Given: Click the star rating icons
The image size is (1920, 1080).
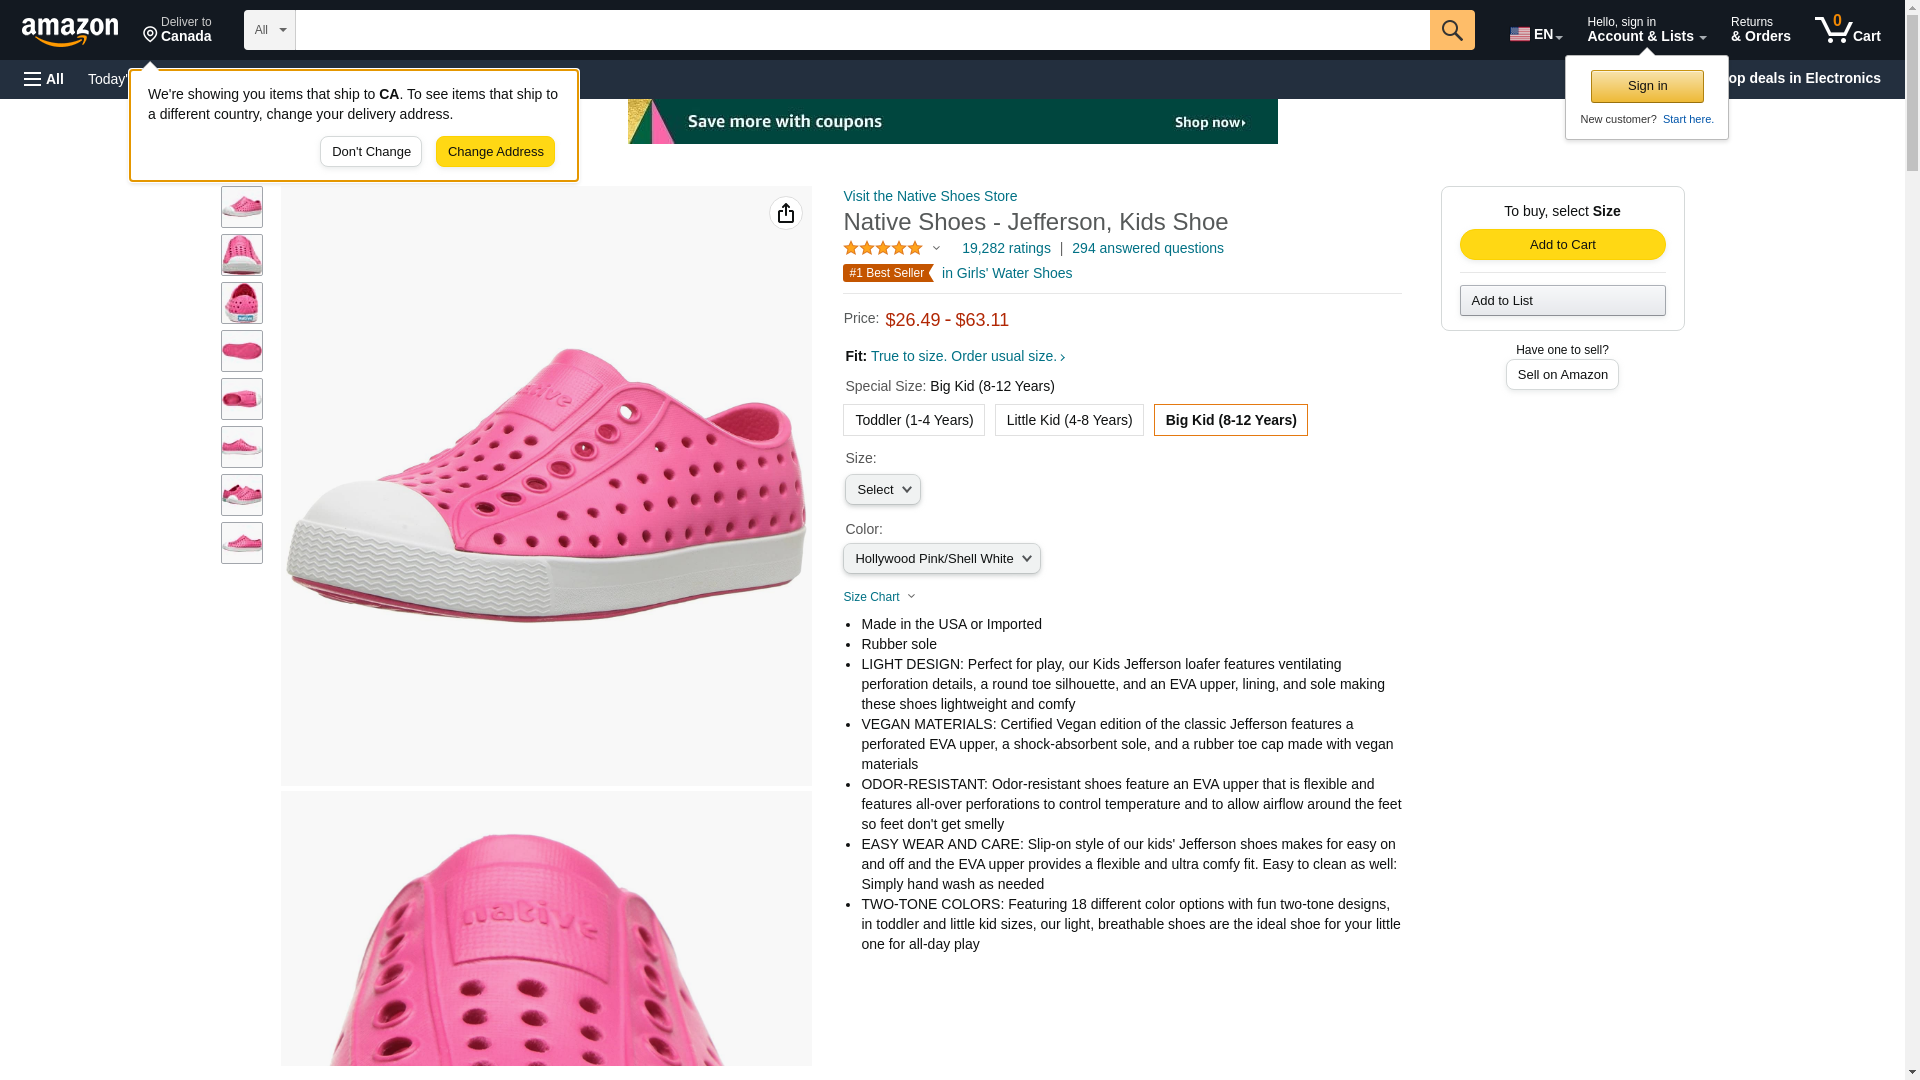Looking at the screenshot, I should 883,248.
